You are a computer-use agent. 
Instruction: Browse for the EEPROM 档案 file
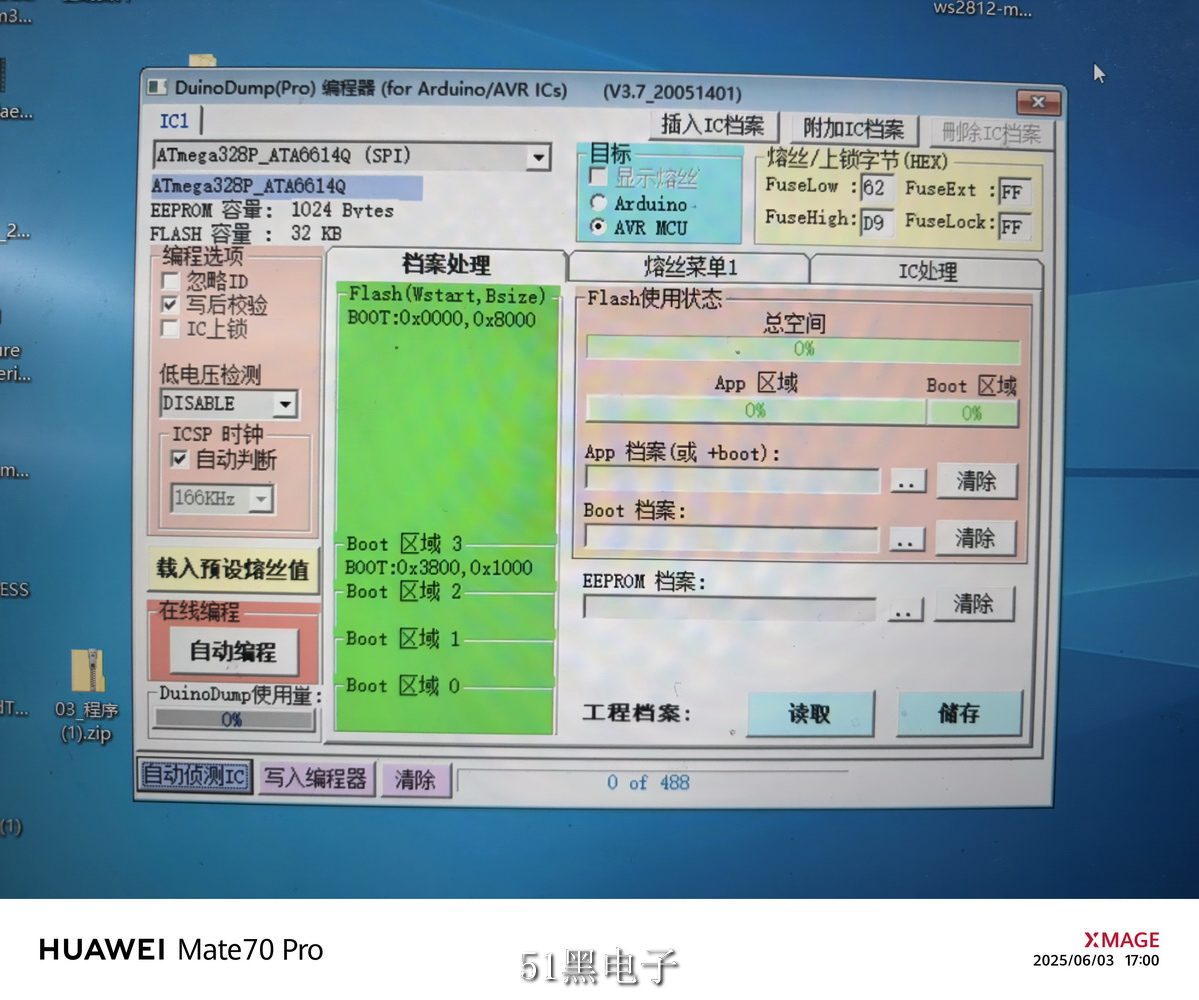[x=904, y=609]
